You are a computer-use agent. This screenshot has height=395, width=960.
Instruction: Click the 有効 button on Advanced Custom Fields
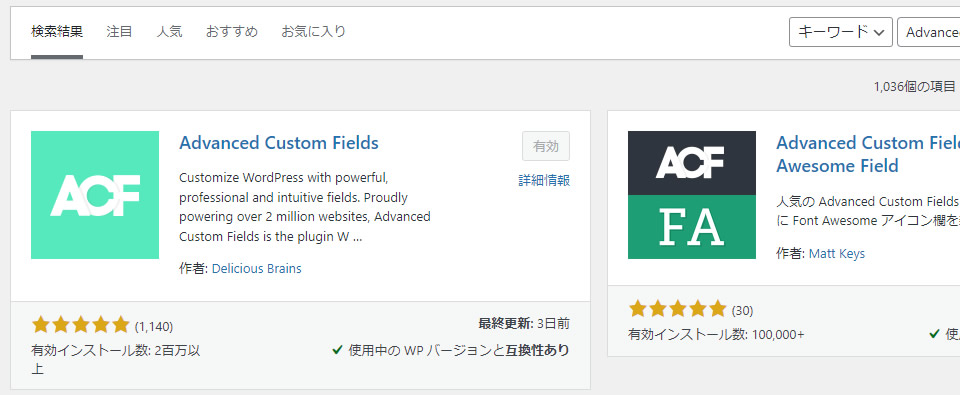tap(546, 146)
